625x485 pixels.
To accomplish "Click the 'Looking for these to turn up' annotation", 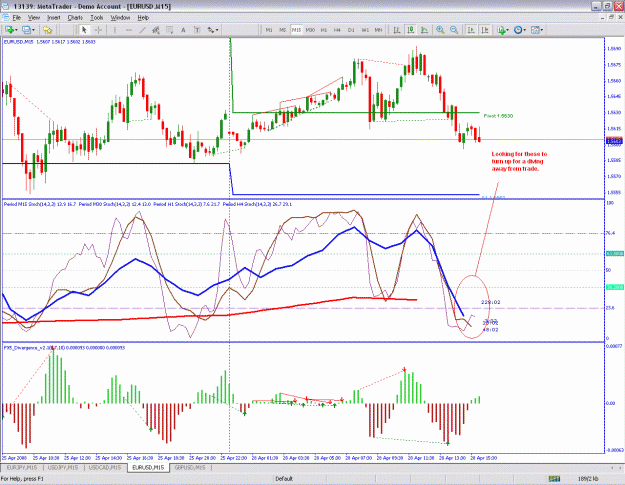I will click(519, 161).
